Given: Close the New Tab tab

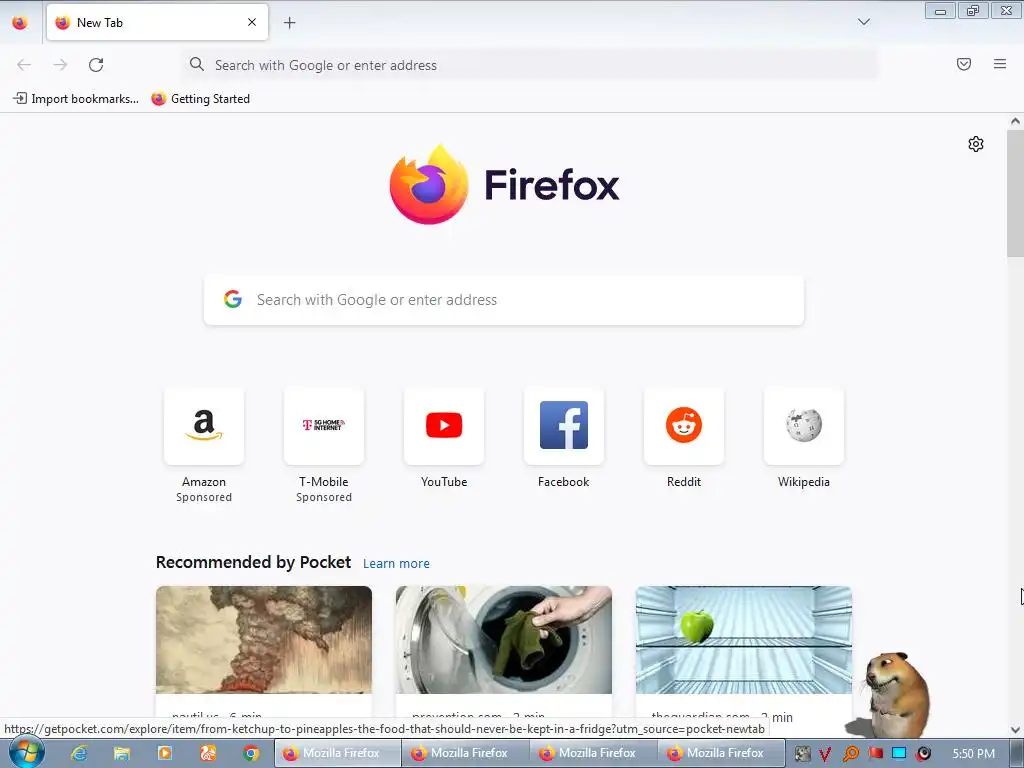Looking at the screenshot, I should pos(252,22).
